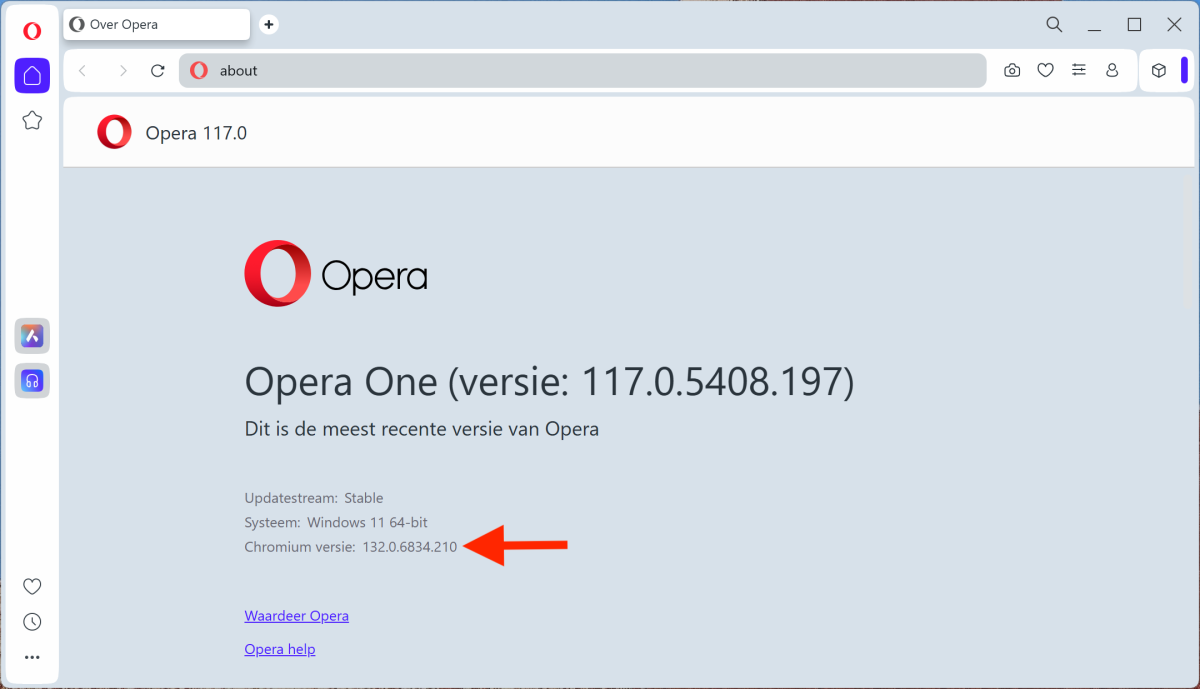Take a snapshot with camera icon
This screenshot has width=1200, height=689.
coord(1012,70)
